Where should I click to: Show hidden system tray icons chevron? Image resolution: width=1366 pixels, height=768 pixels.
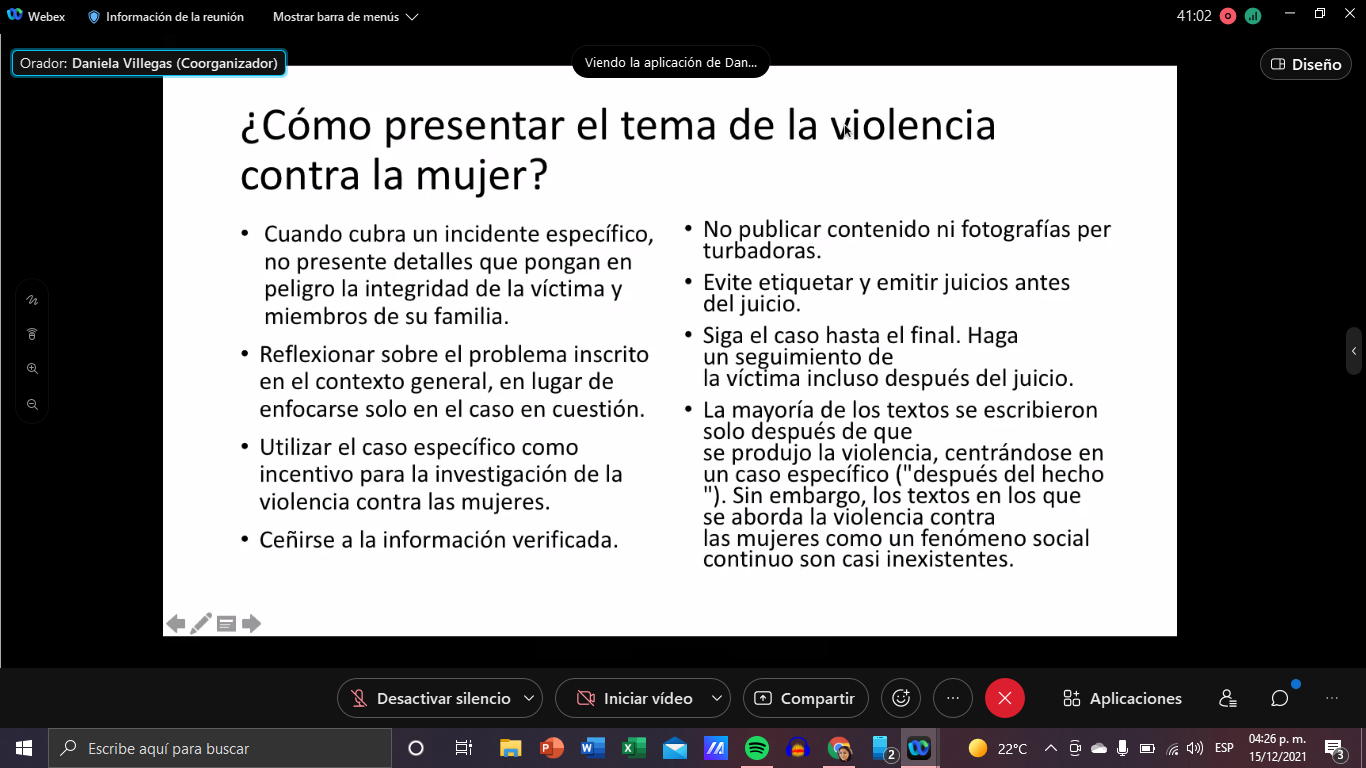tap(1051, 748)
